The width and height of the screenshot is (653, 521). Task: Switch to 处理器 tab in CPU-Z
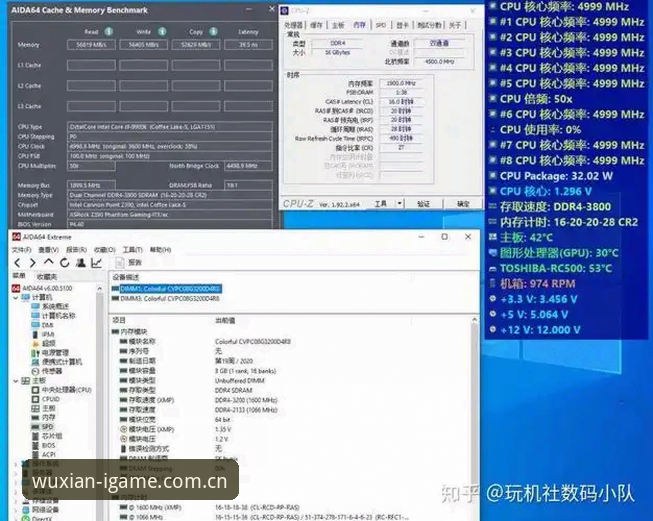[x=294, y=25]
